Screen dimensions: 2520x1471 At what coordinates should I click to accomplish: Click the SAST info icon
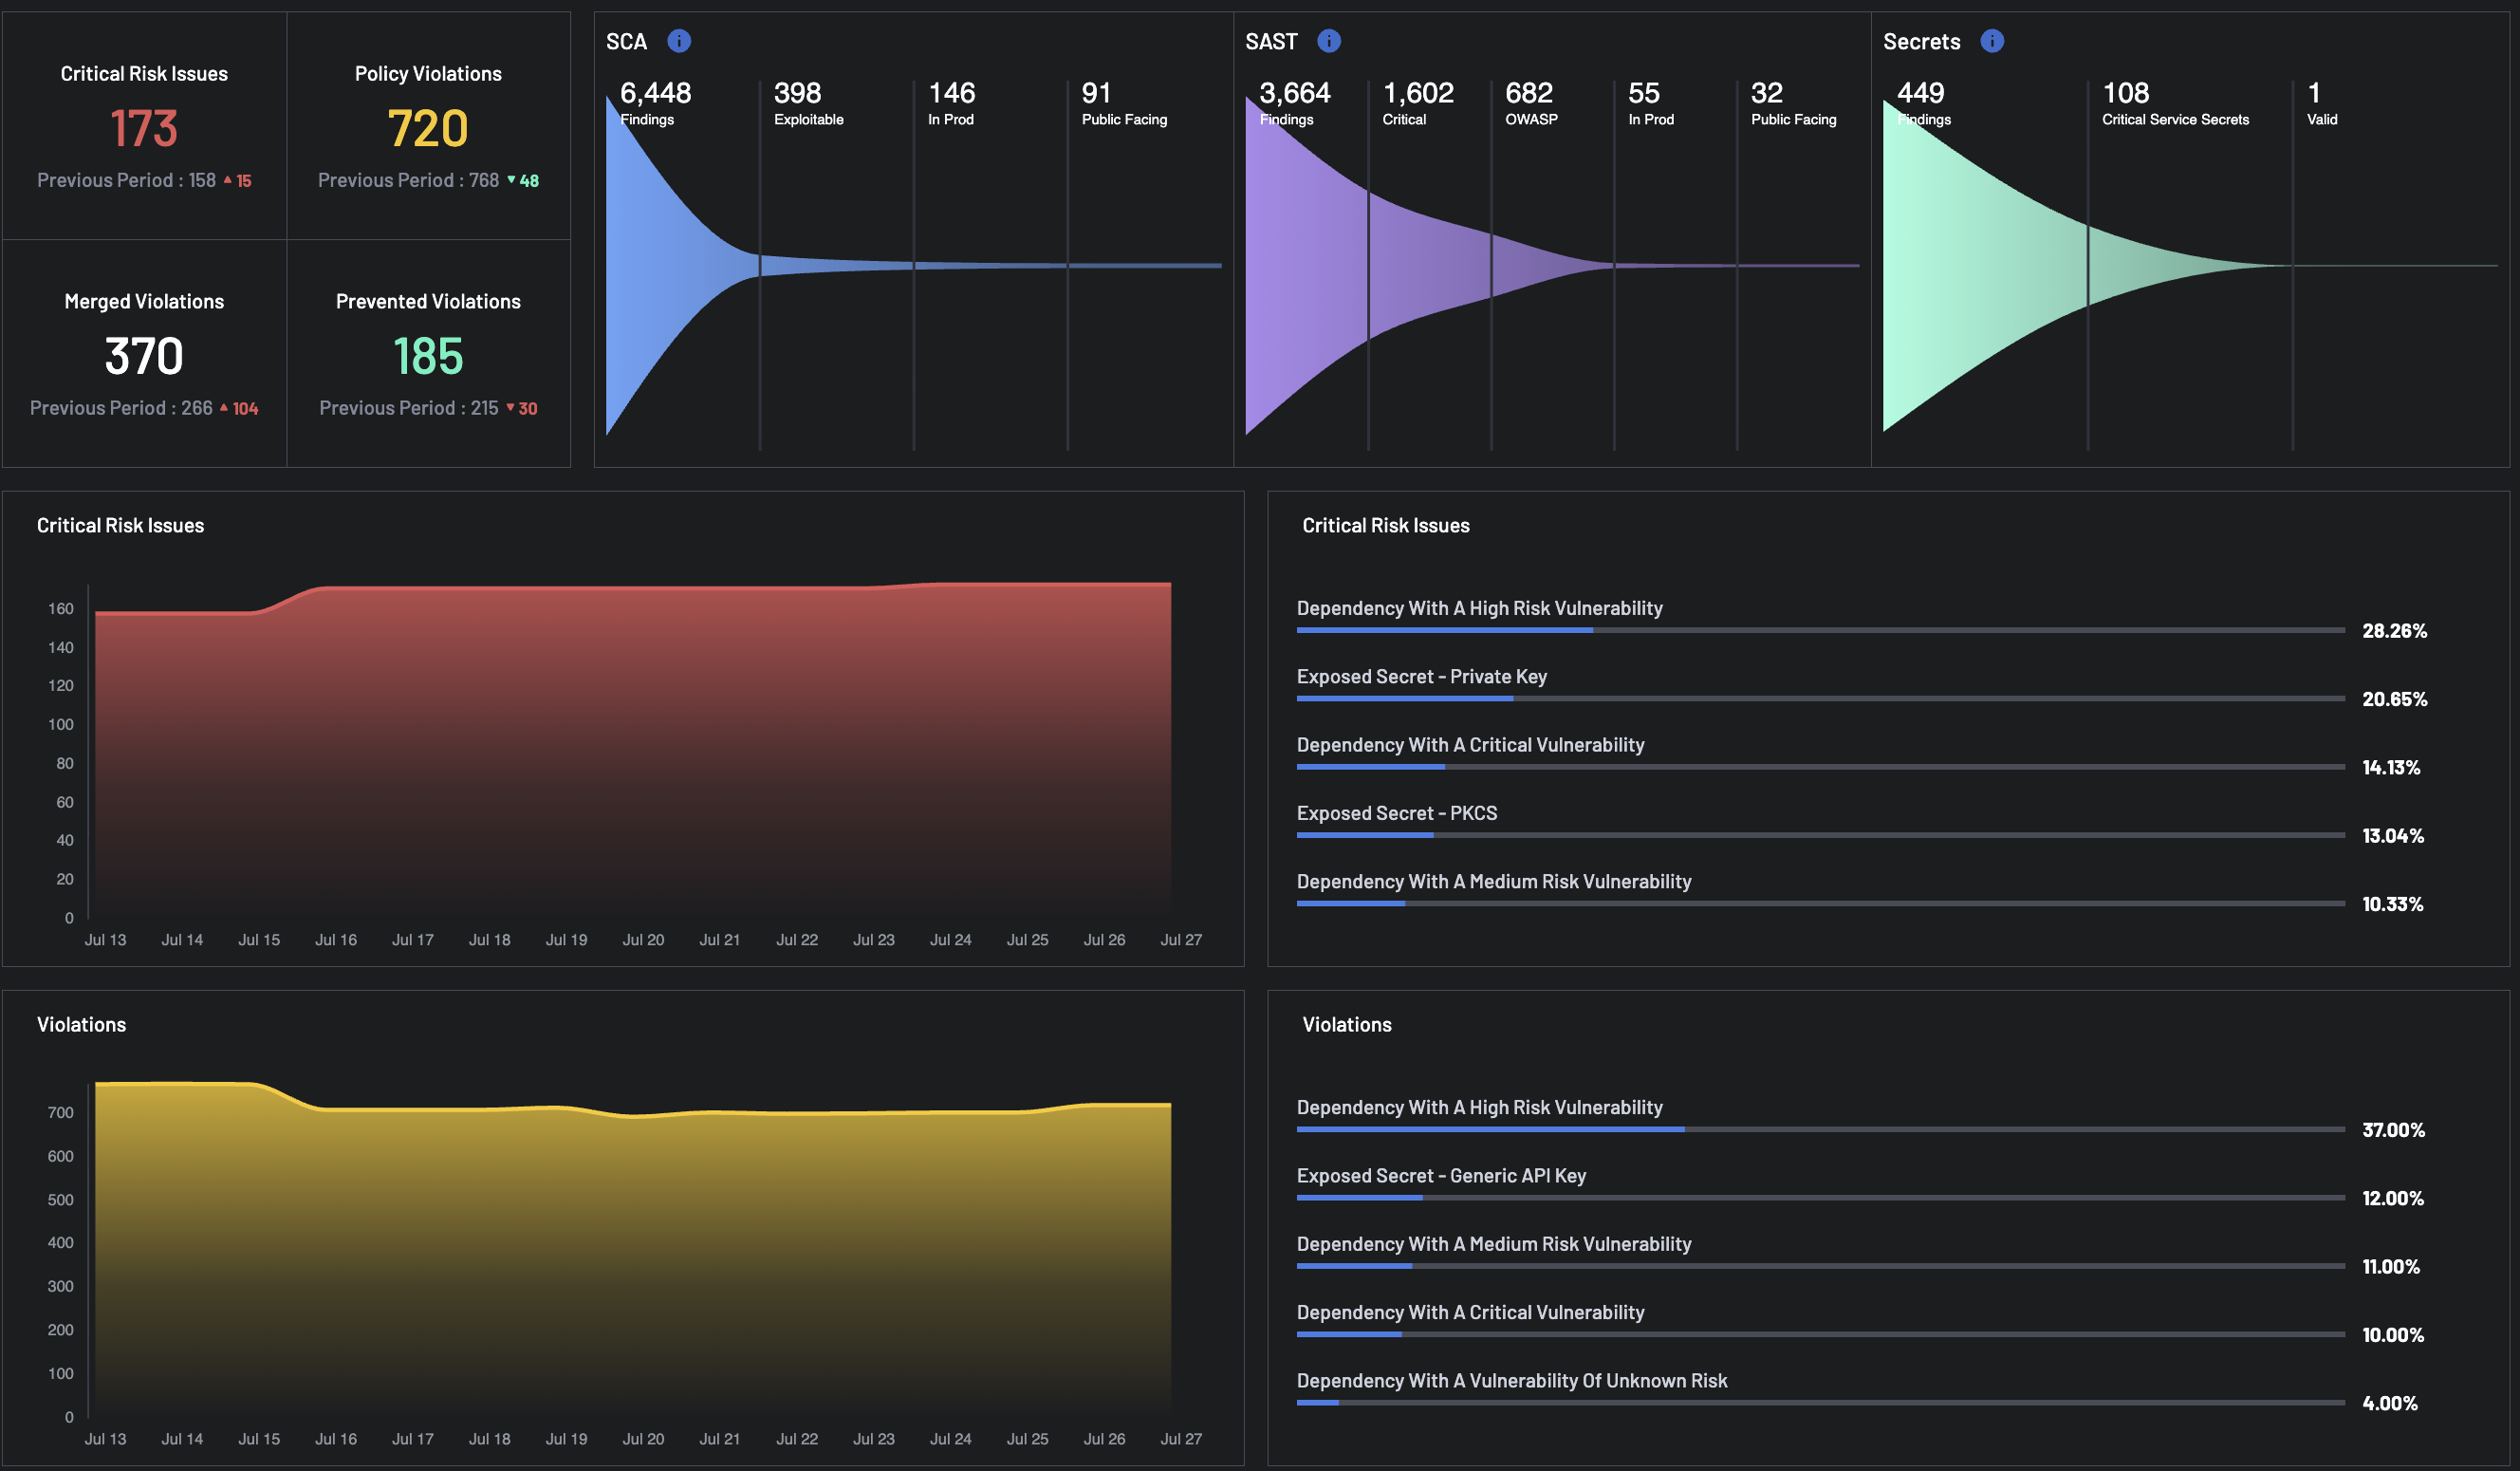1329,41
